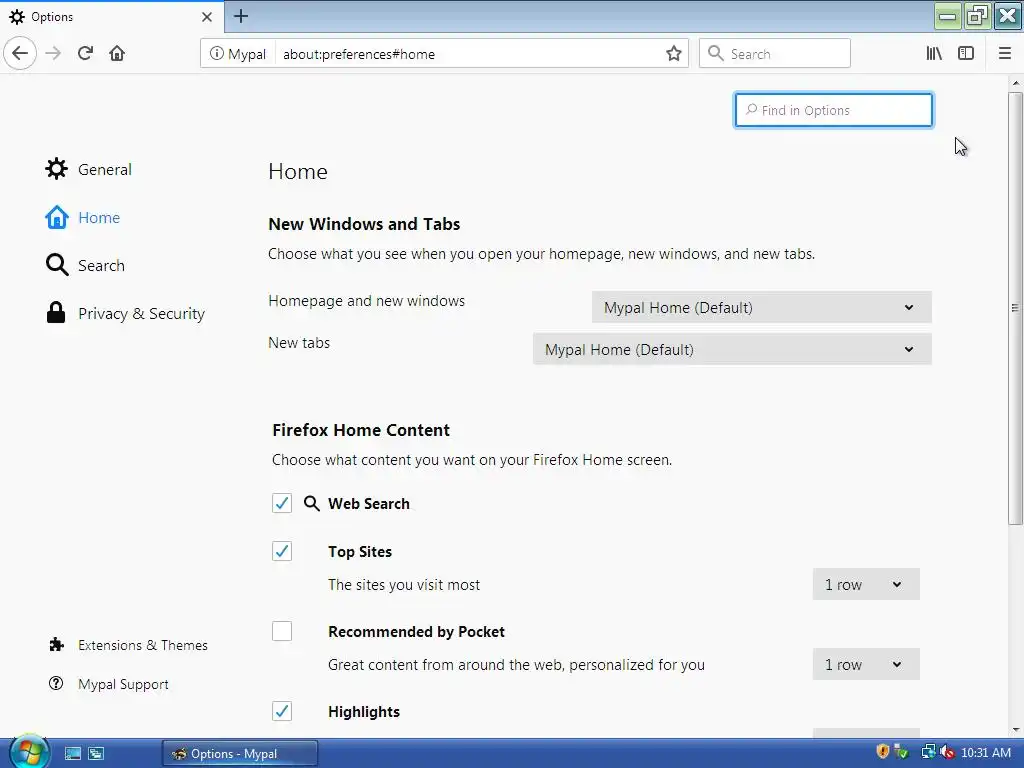Click the text 'The sites you visit most'
1024x768 pixels.
(x=404, y=584)
